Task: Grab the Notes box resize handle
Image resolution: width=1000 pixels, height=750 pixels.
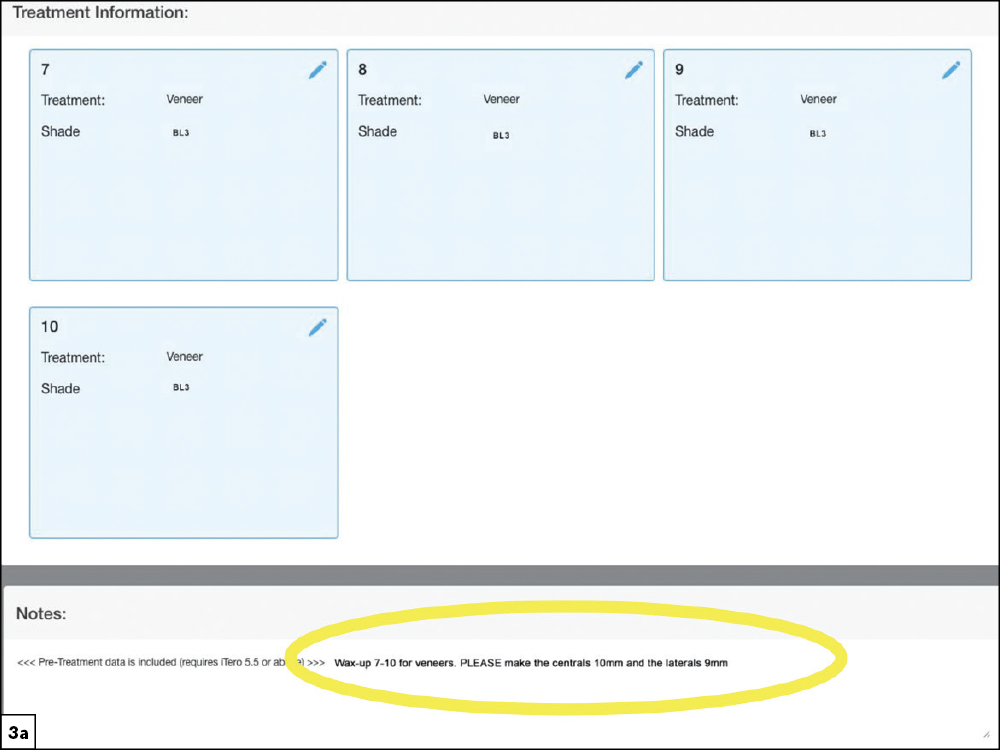Action: (x=987, y=735)
